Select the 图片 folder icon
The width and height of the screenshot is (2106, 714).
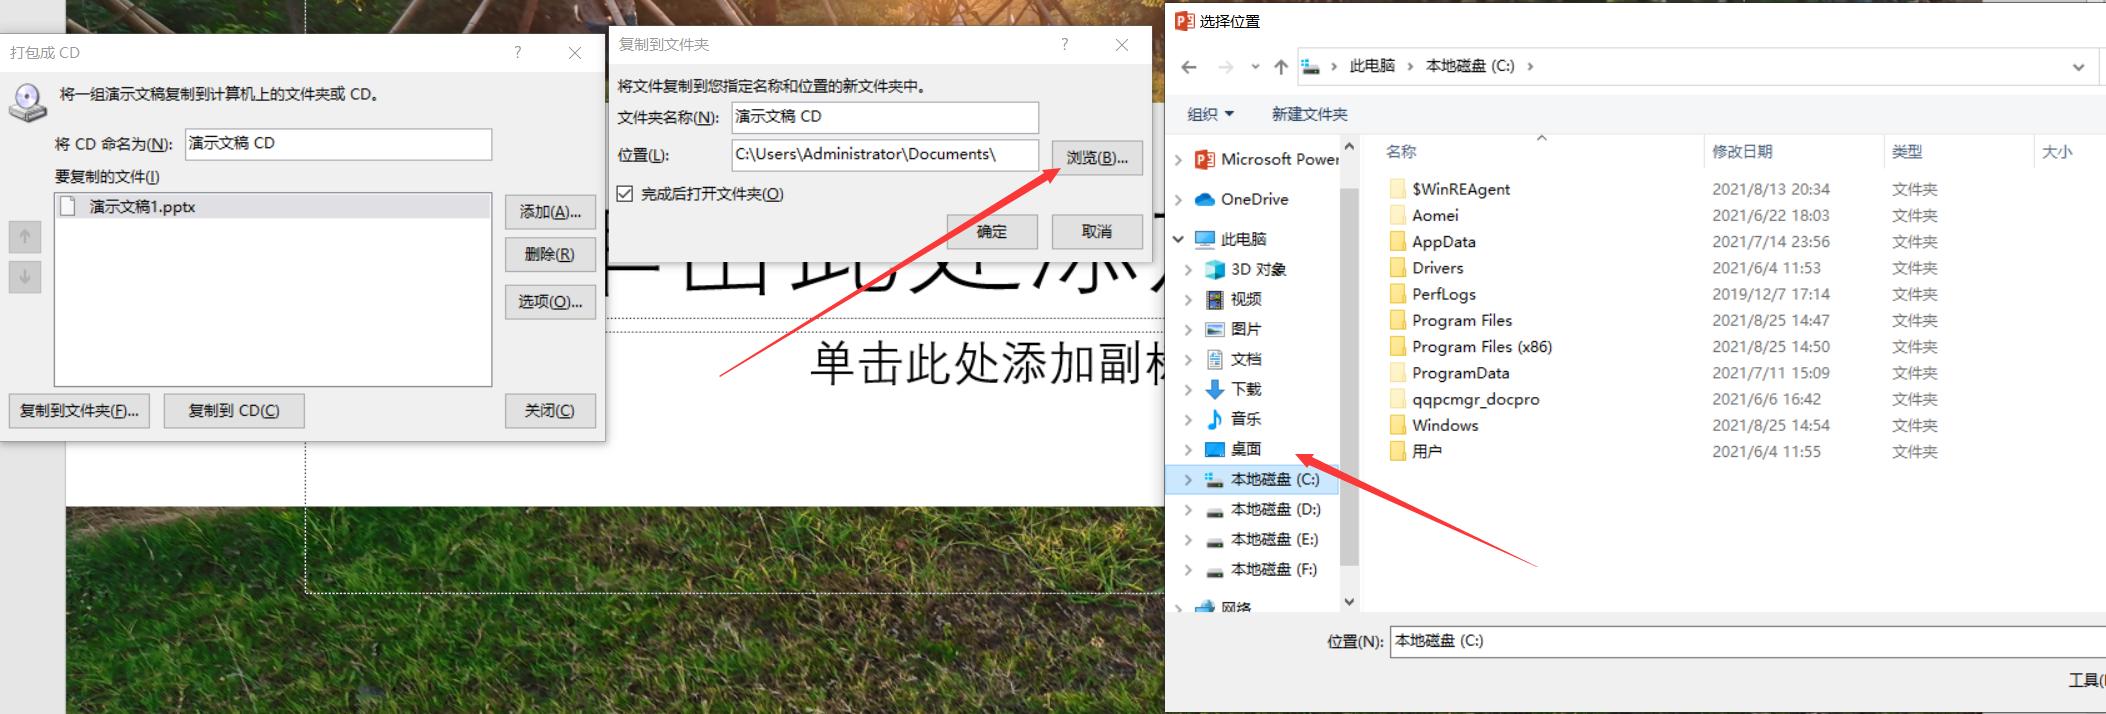(x=1215, y=329)
